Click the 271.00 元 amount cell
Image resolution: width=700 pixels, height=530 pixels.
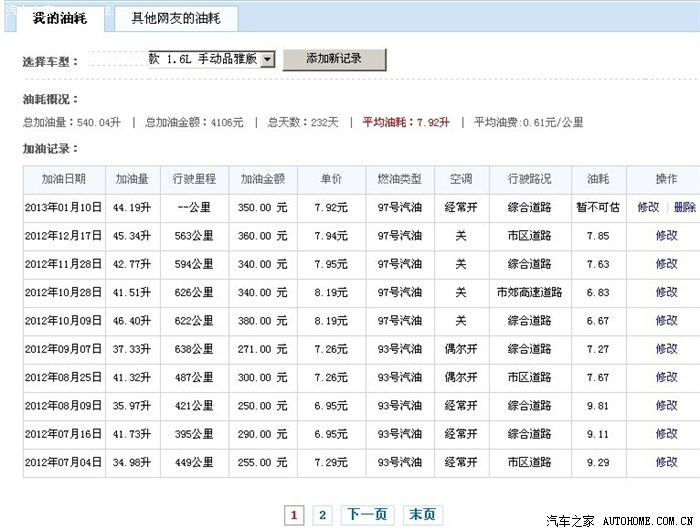[262, 349]
